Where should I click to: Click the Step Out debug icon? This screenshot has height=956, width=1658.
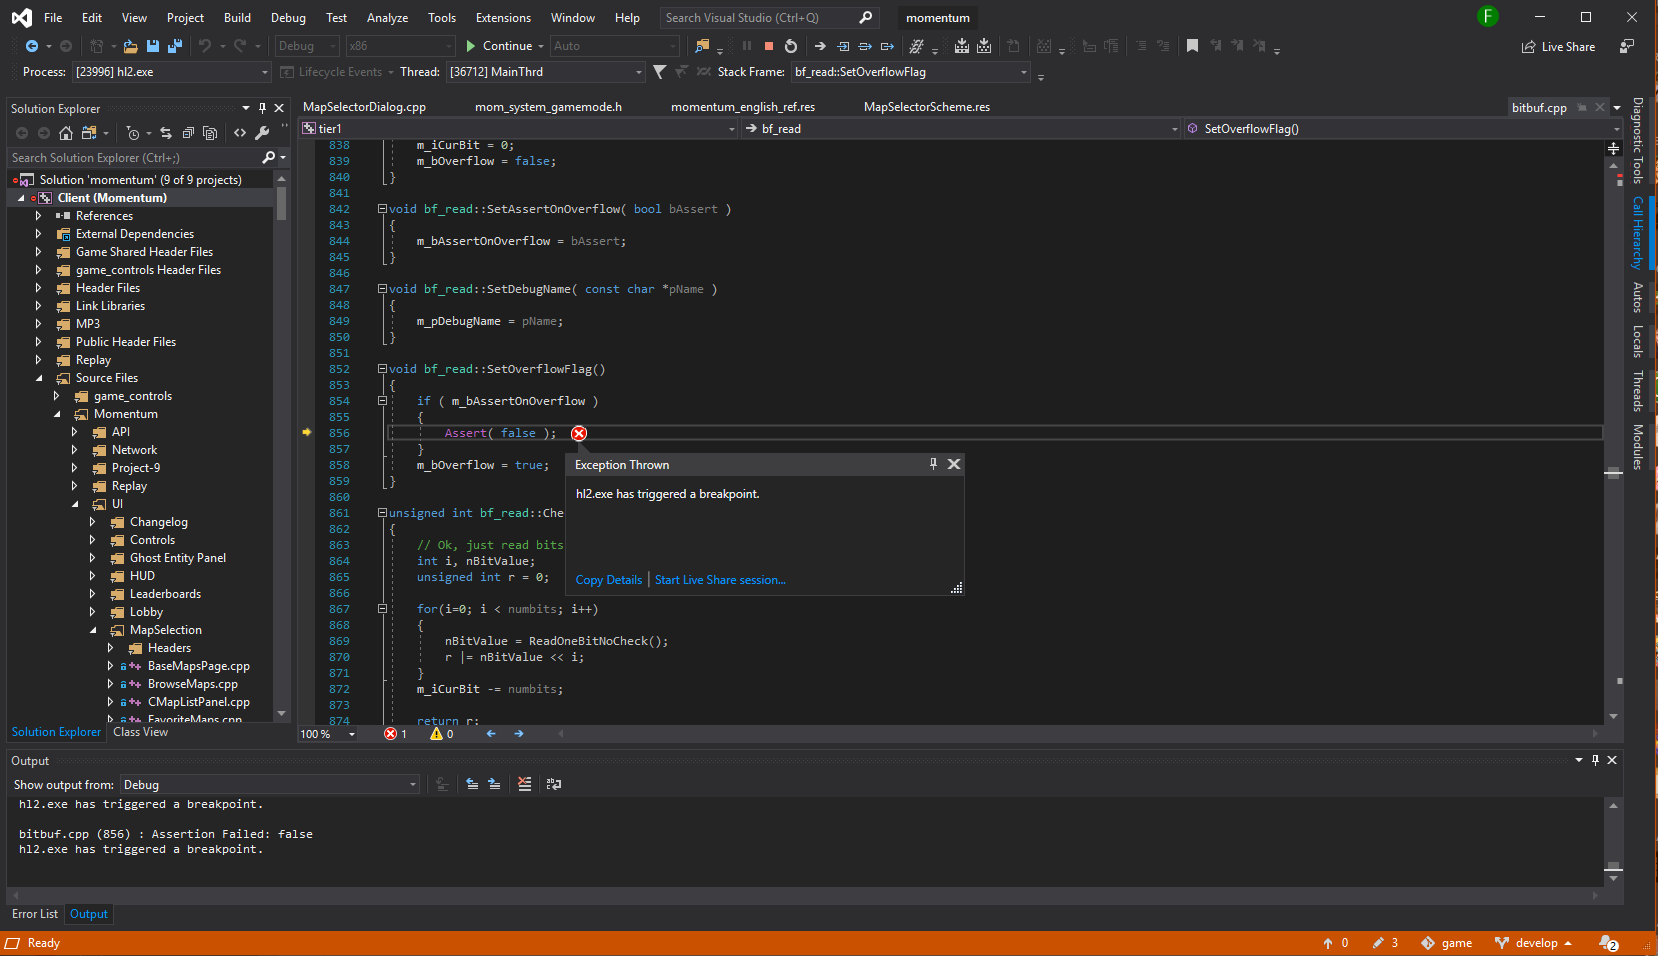tap(887, 46)
